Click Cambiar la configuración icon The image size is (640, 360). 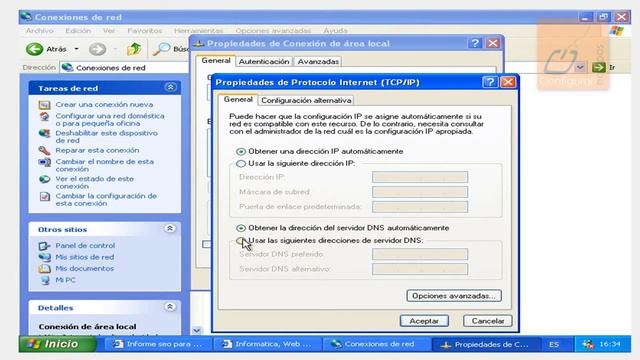click(x=44, y=197)
